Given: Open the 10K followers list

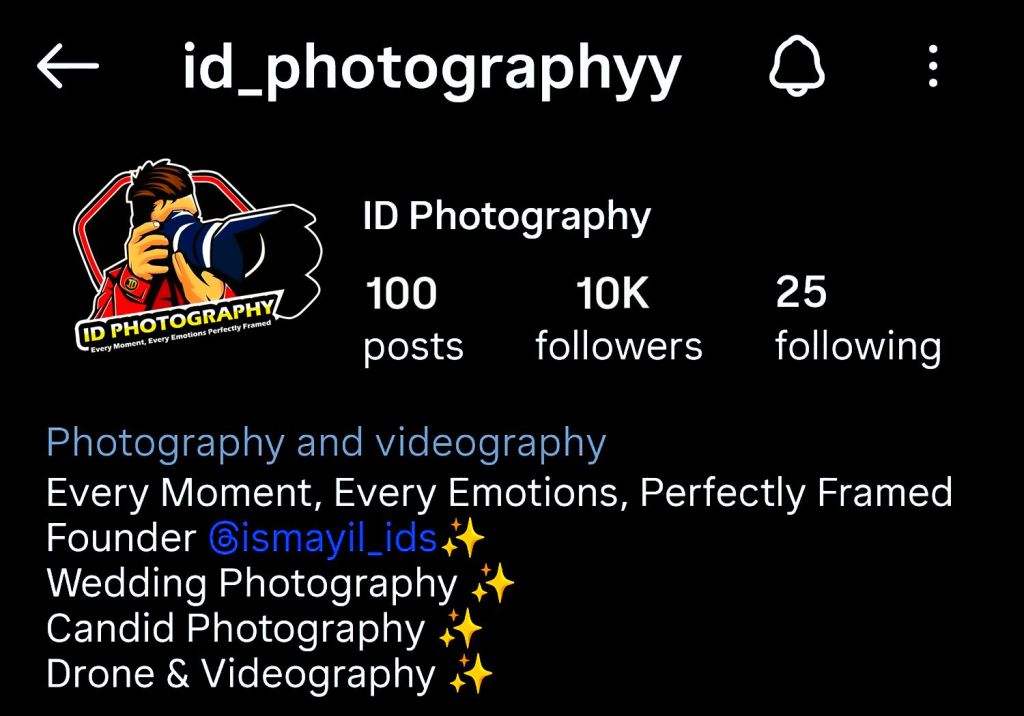Looking at the screenshot, I should tap(618, 319).
